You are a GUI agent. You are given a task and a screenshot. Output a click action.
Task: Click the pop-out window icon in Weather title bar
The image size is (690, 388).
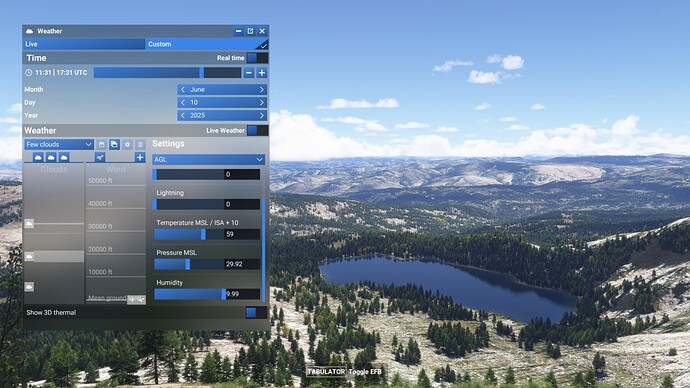250,31
